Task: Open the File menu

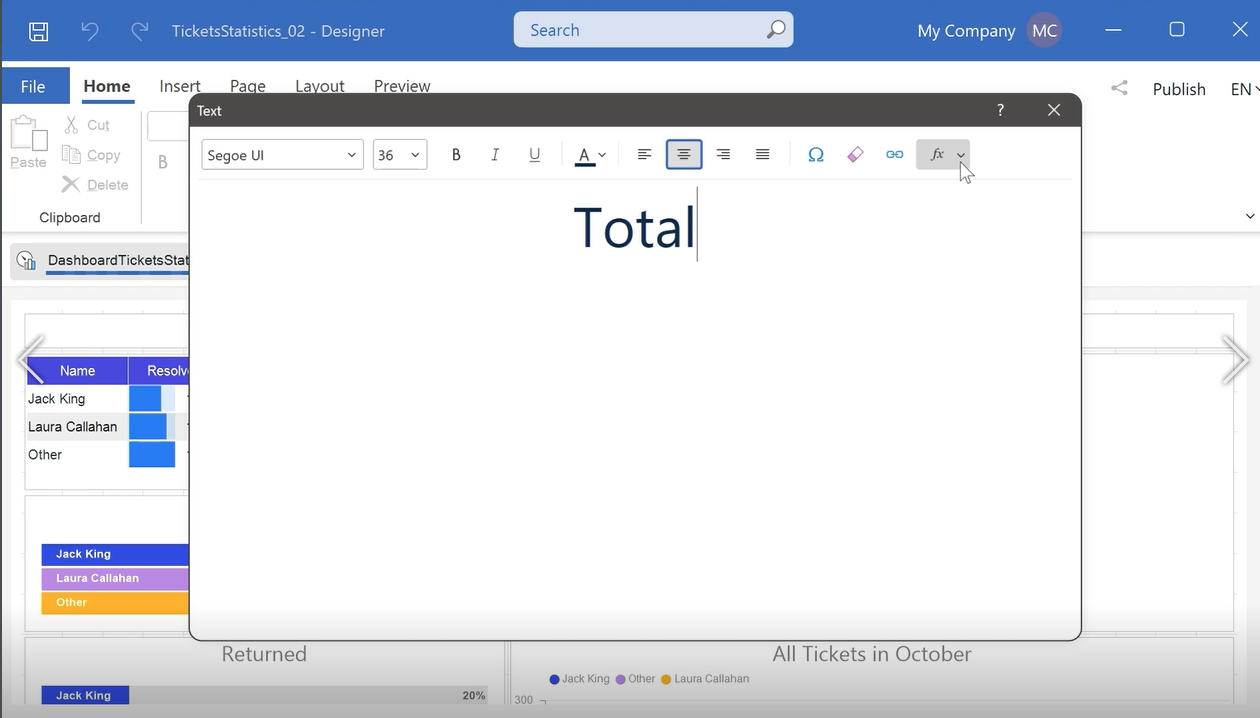Action: click(x=34, y=87)
